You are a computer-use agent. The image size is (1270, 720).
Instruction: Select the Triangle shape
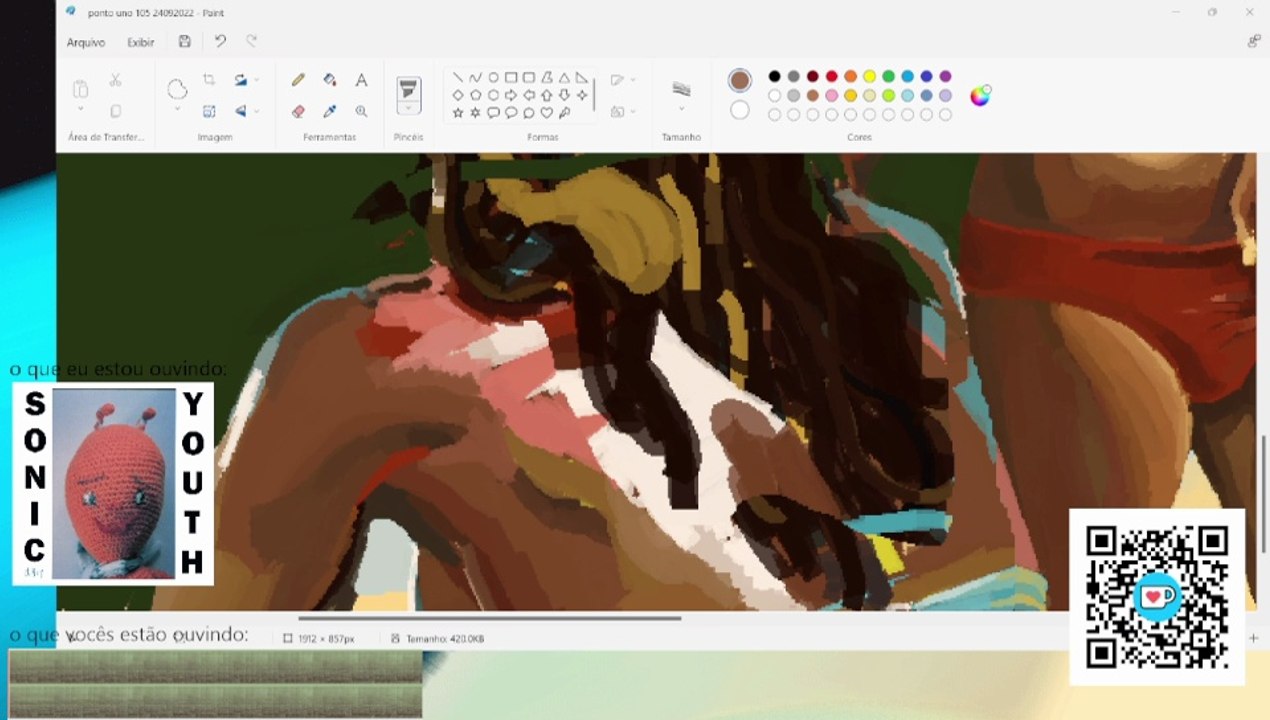click(564, 77)
